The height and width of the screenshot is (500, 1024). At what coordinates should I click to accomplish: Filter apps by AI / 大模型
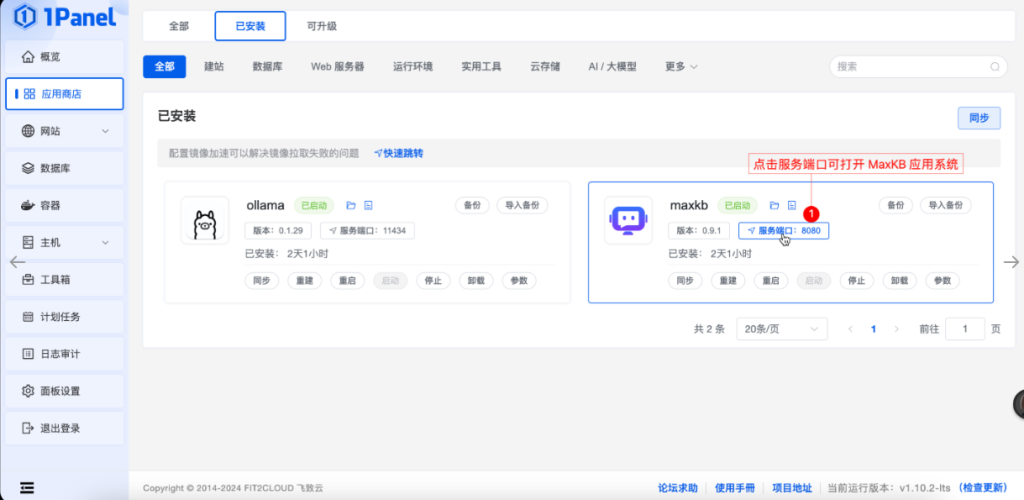(613, 67)
